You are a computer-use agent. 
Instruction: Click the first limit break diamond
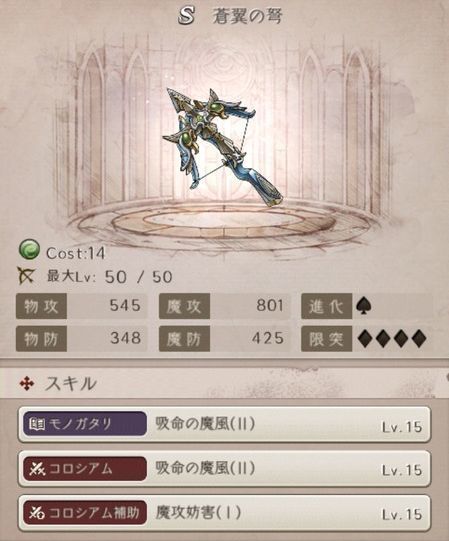click(x=365, y=339)
